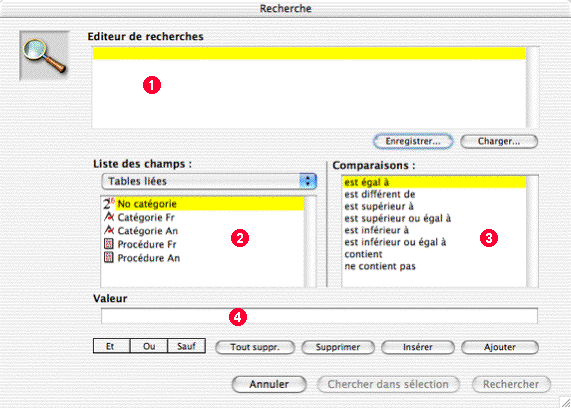Click the Tables liées dropdown arrows
571x408 pixels.
[x=308, y=181]
